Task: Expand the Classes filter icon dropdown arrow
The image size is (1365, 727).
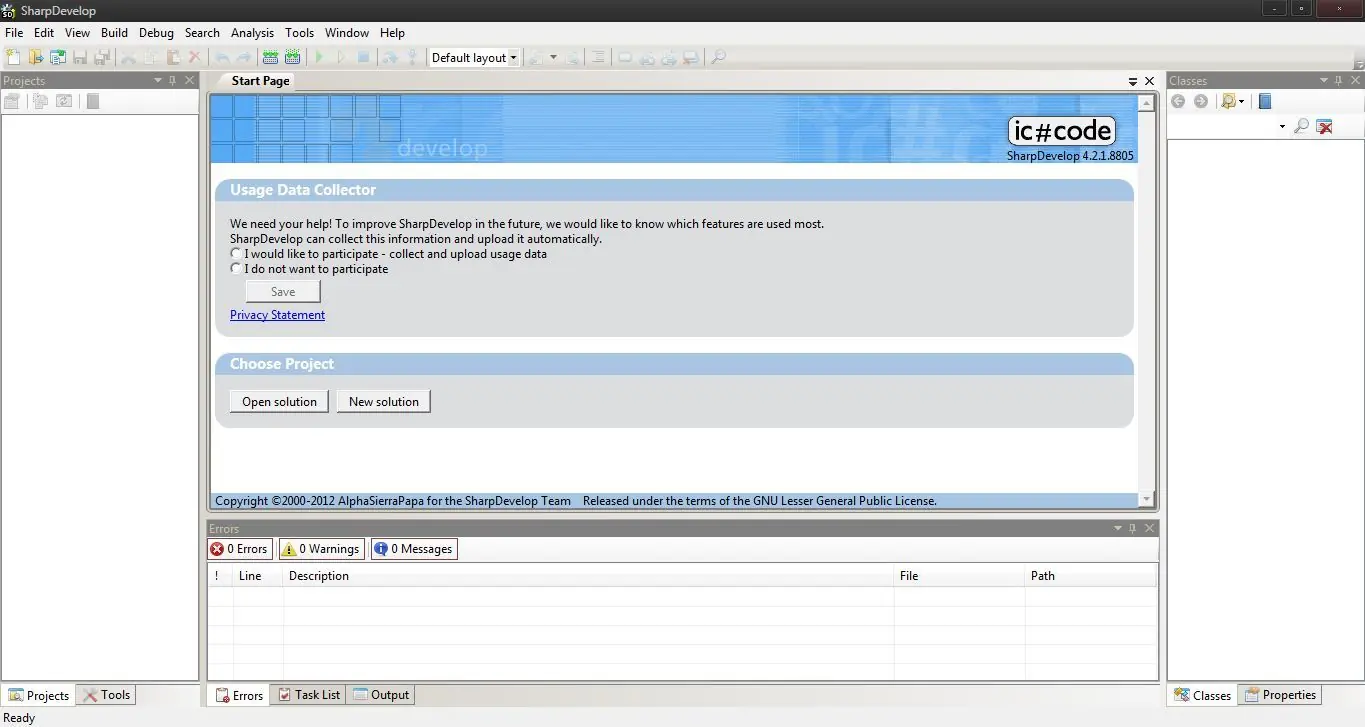Action: [x=1242, y=101]
